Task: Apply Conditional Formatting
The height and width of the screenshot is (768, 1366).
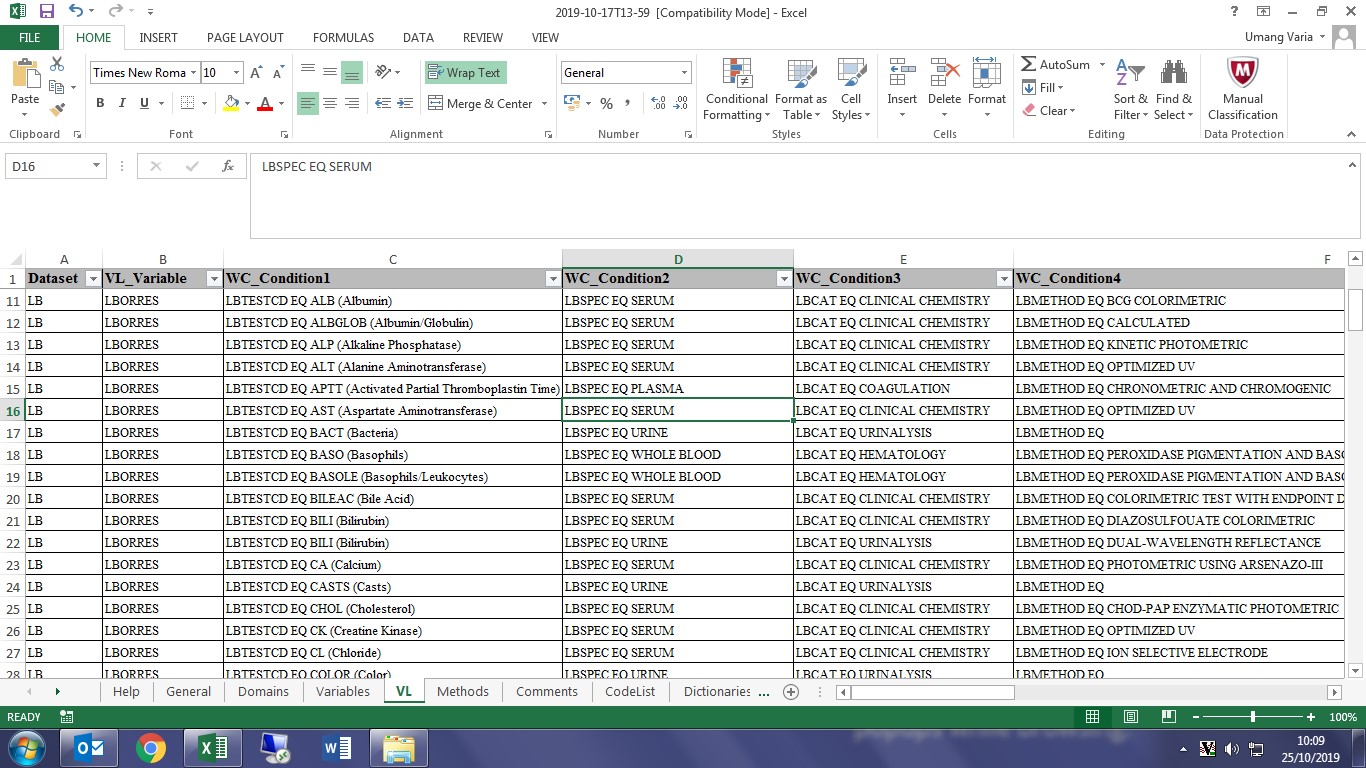Action: (736, 90)
